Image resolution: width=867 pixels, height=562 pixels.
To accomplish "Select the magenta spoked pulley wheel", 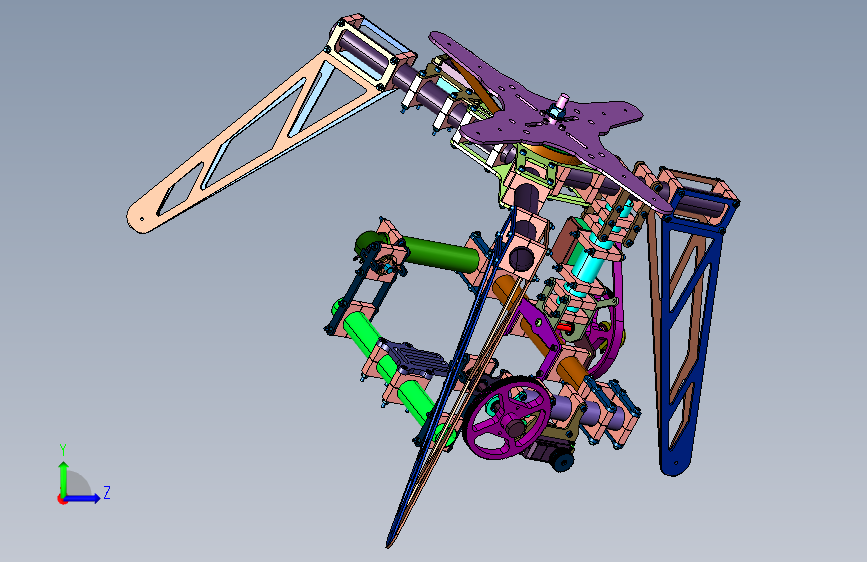I will click(x=508, y=418).
